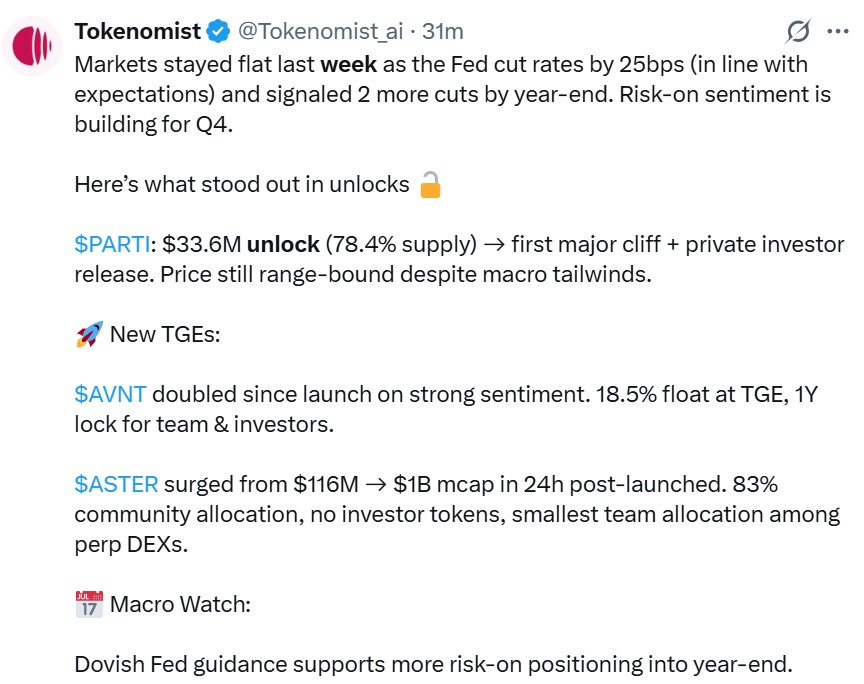Click the padlock emoji after unlocks
Screen dimensions: 864x684
coord(430,185)
